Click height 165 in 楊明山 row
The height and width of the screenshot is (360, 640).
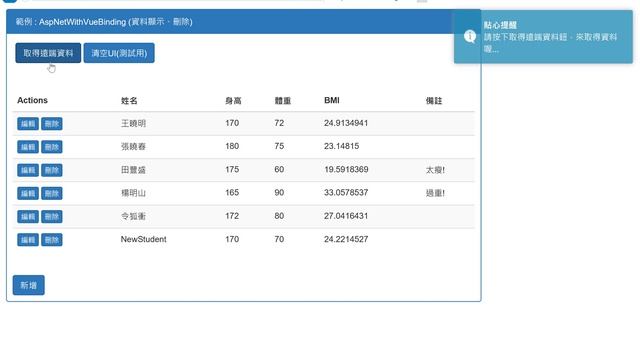point(232,193)
